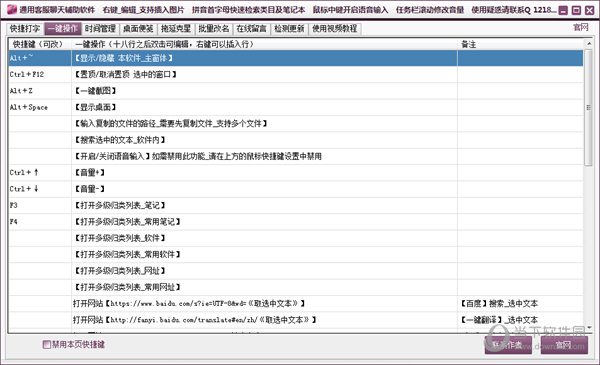Open the 时间管理 tab
The height and width of the screenshot is (365, 600).
point(100,29)
